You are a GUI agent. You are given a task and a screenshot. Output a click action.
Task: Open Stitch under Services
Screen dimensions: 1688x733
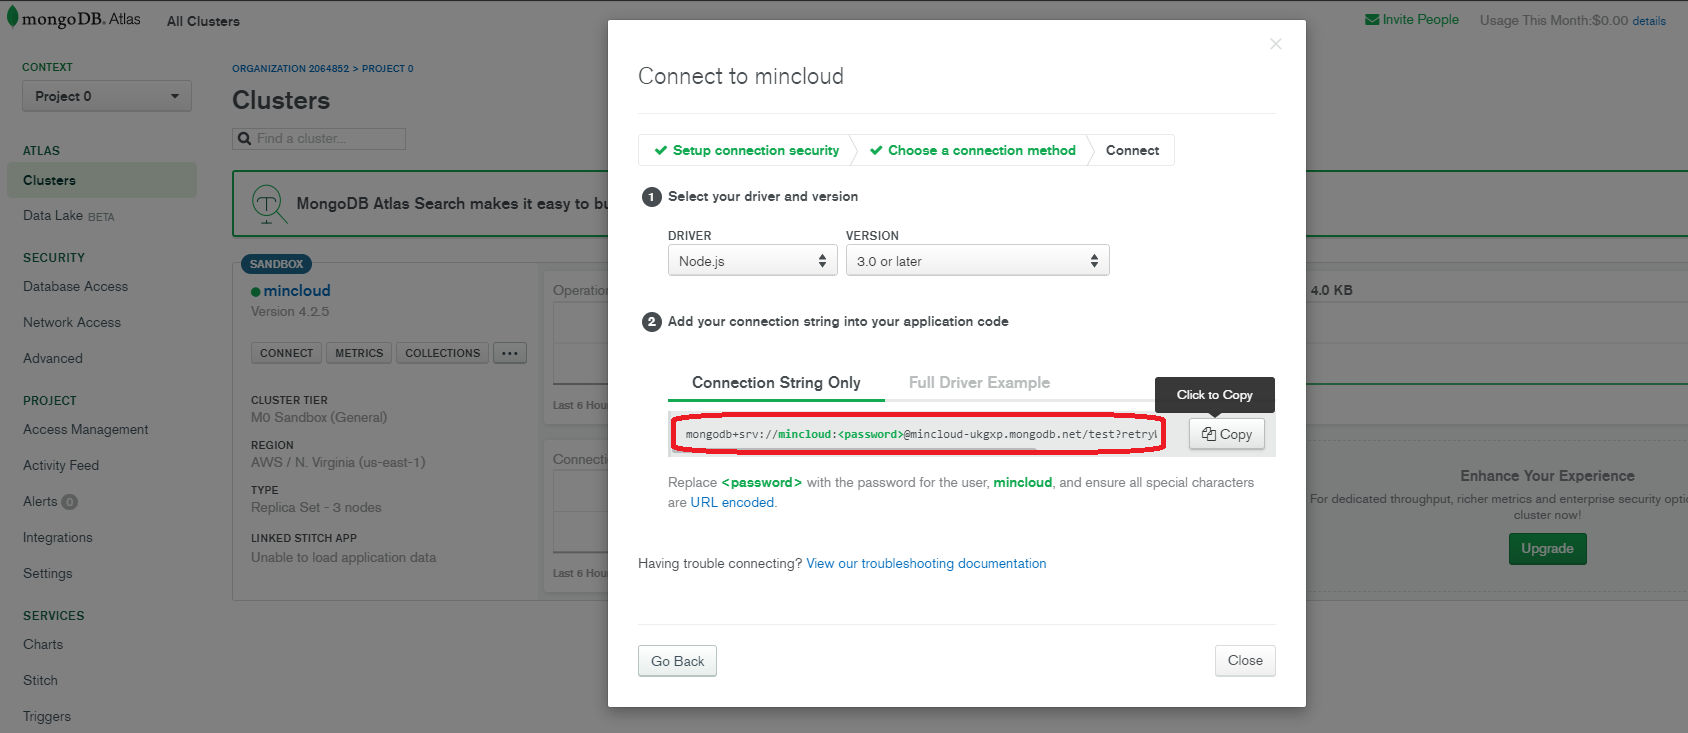click(41, 681)
